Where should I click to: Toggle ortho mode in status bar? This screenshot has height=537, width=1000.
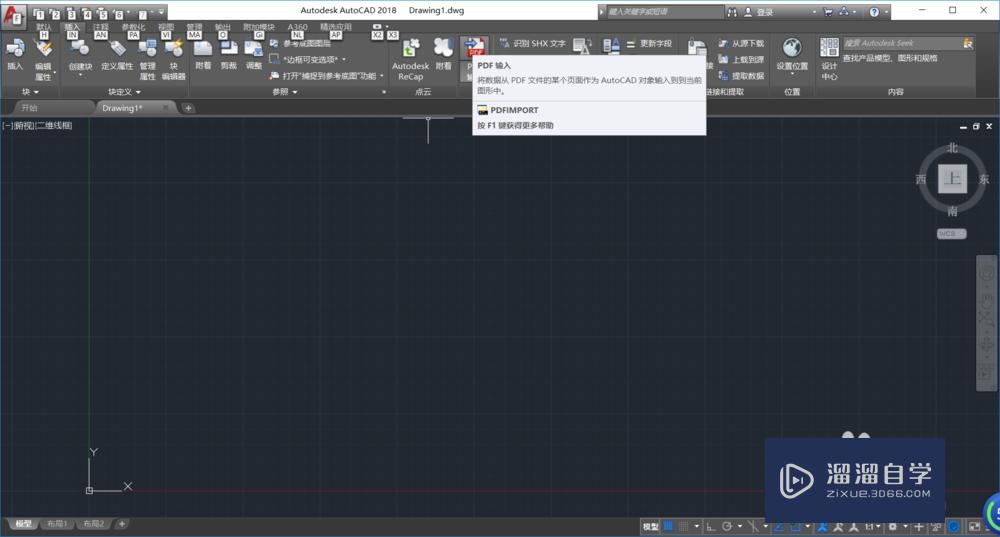(x=710, y=527)
